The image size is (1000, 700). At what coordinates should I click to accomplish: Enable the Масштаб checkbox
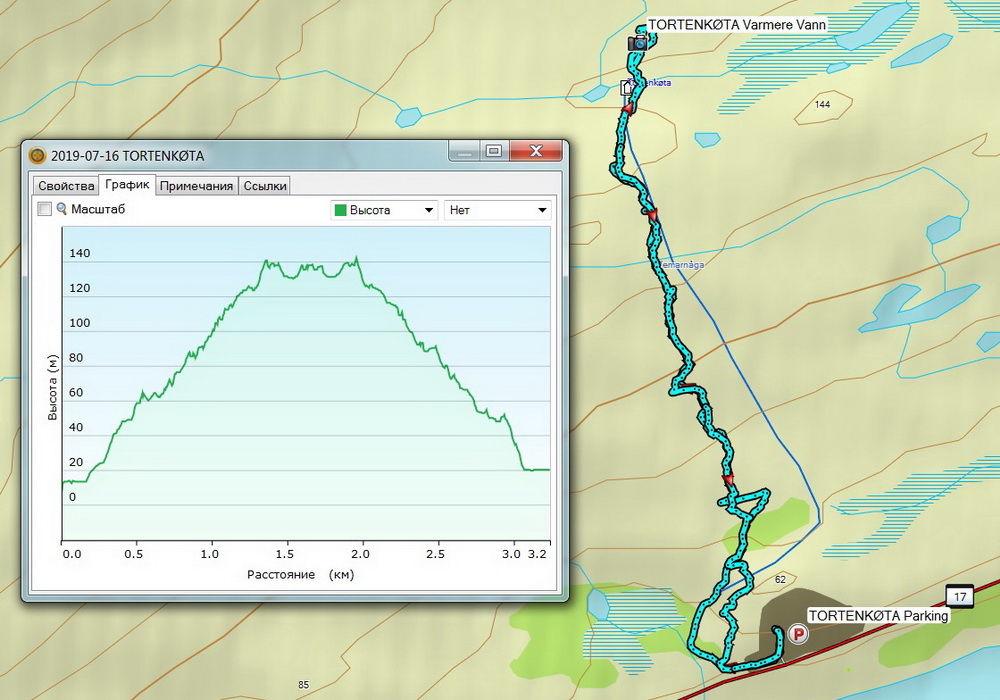point(44,209)
